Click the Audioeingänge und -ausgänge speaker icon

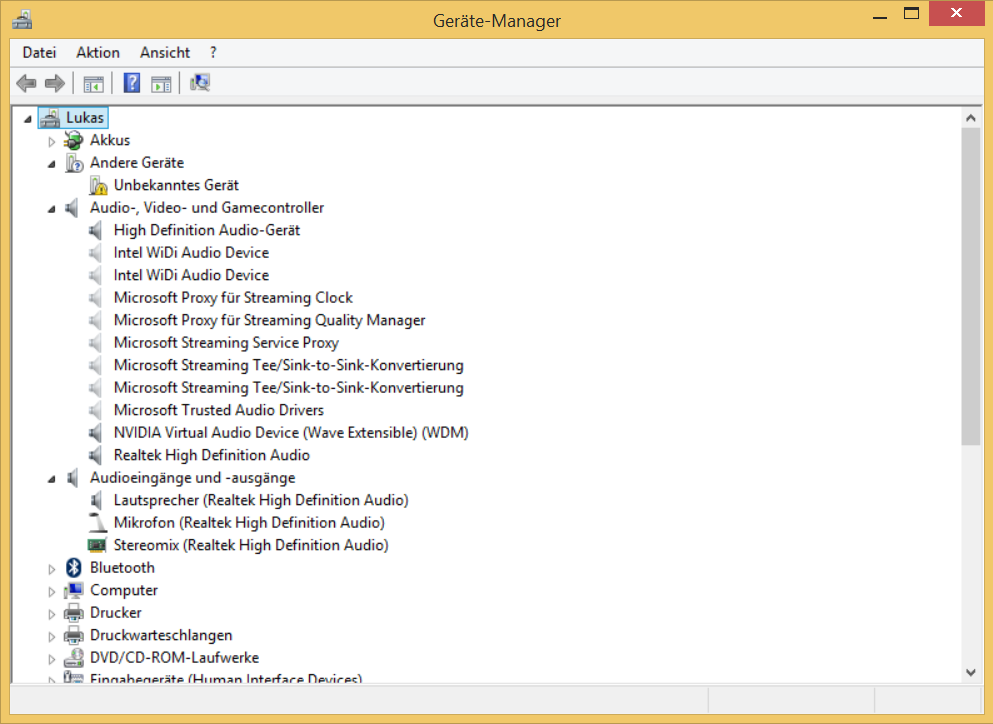point(73,478)
